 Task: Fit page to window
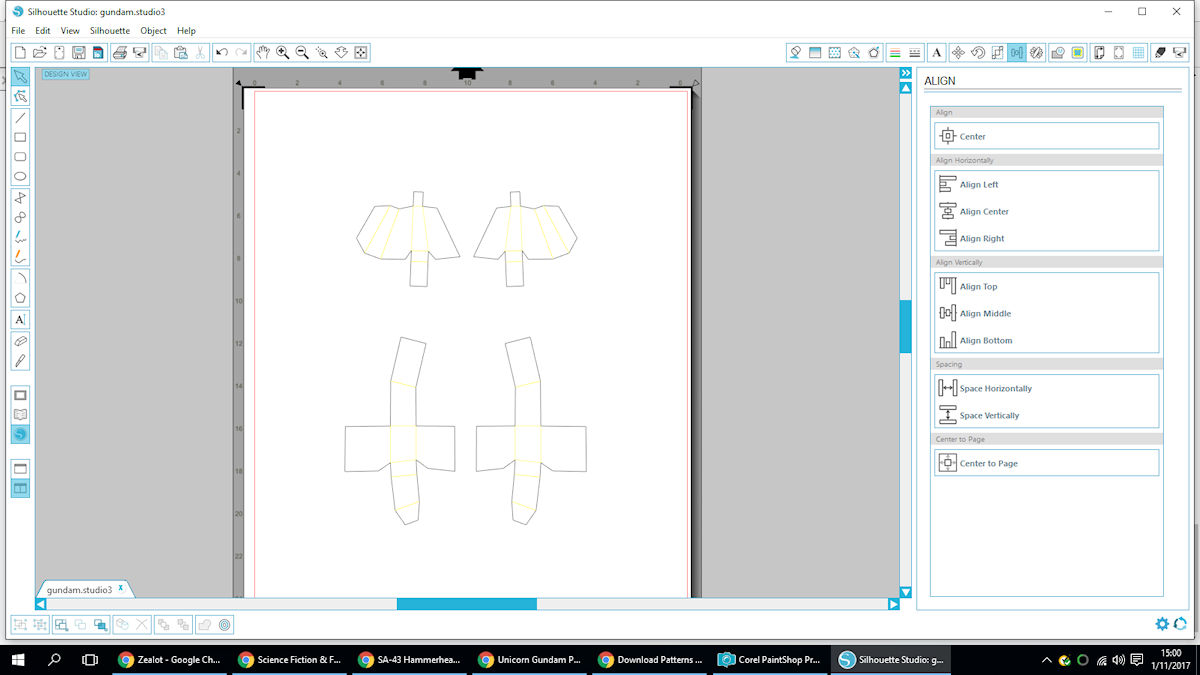(361, 52)
